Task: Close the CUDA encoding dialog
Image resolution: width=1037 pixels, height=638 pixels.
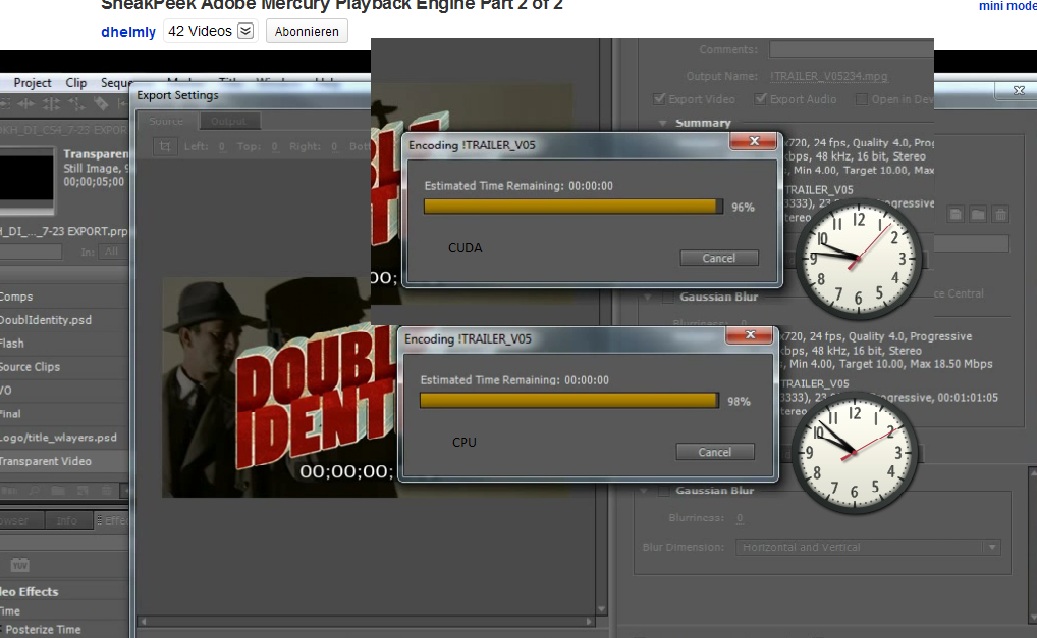Action: click(x=754, y=141)
